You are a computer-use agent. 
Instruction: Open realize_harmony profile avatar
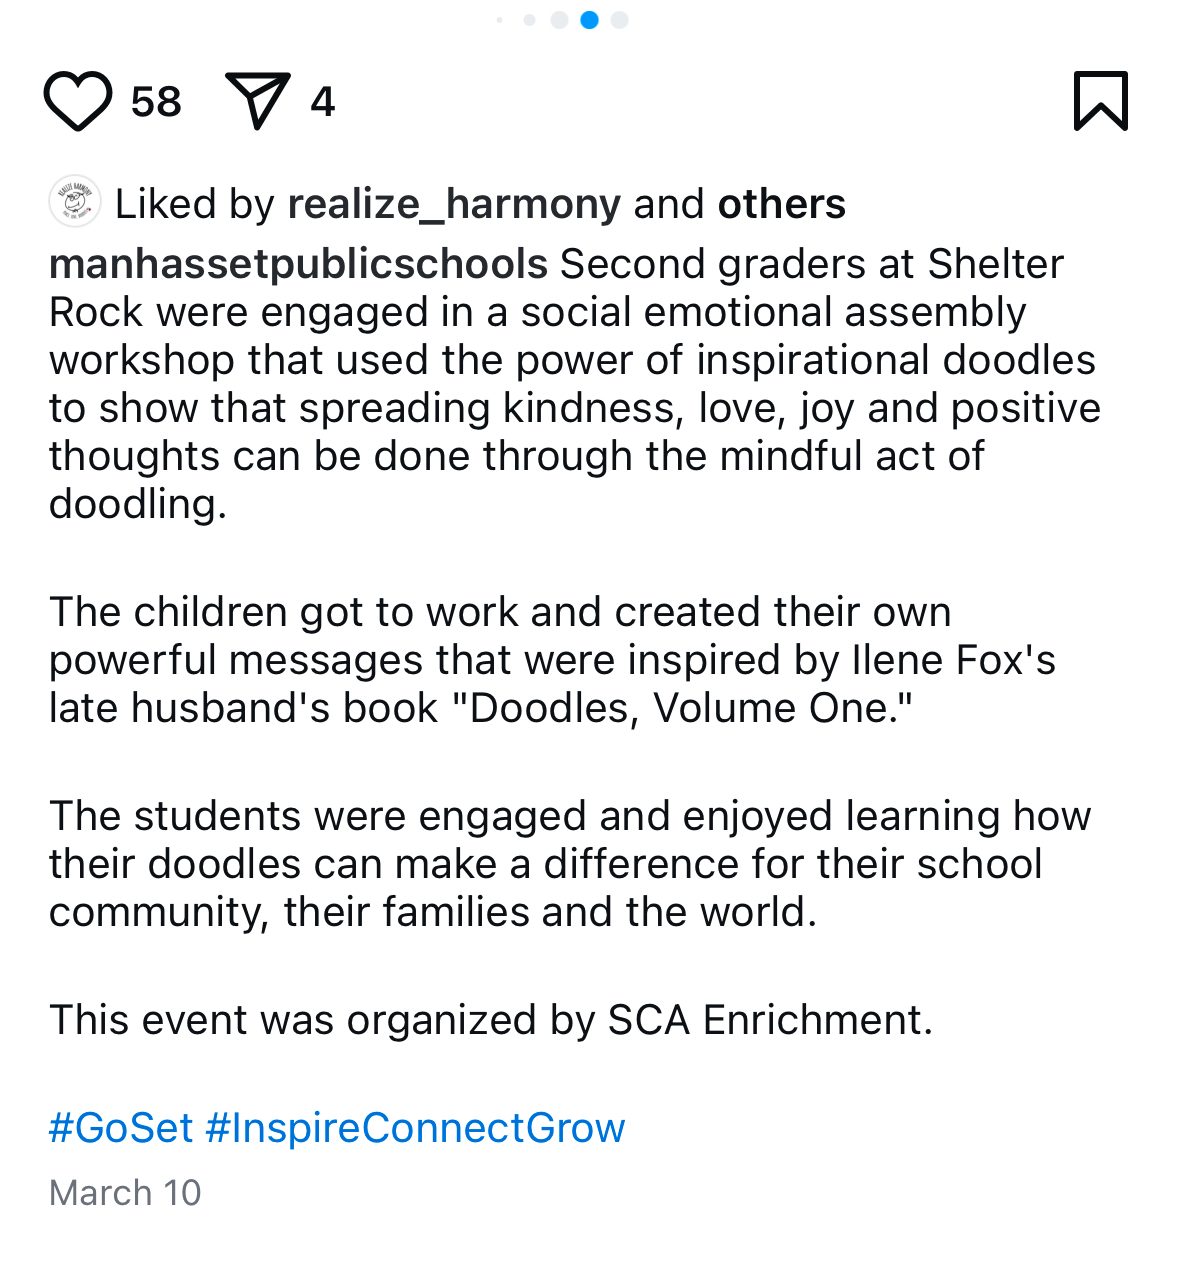[x=75, y=203]
